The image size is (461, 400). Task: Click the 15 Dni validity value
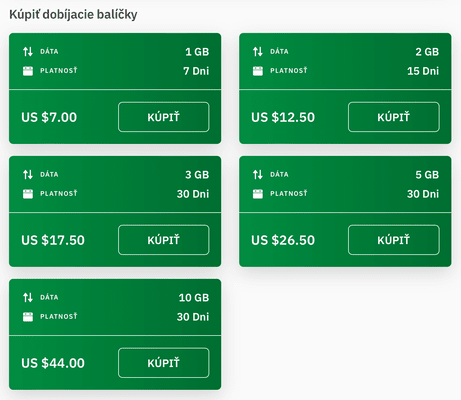point(423,71)
